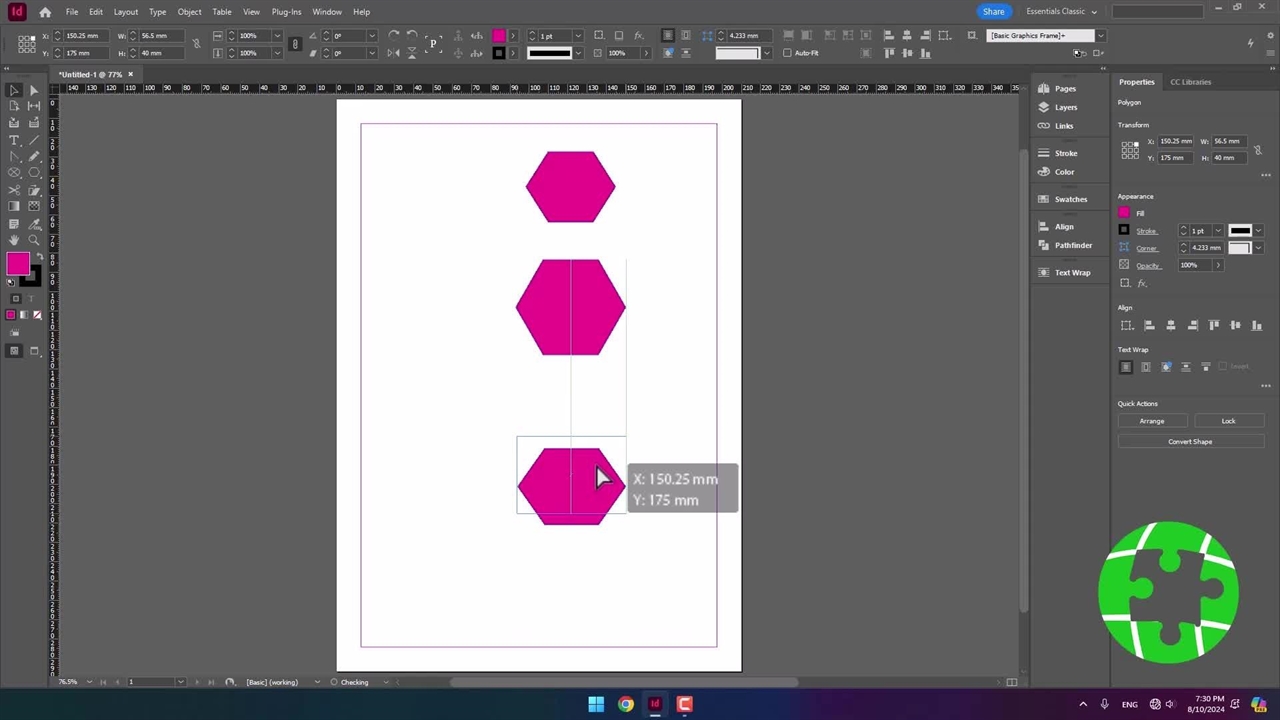
Task: Open the Text Wrap panel
Action: pos(1072,272)
